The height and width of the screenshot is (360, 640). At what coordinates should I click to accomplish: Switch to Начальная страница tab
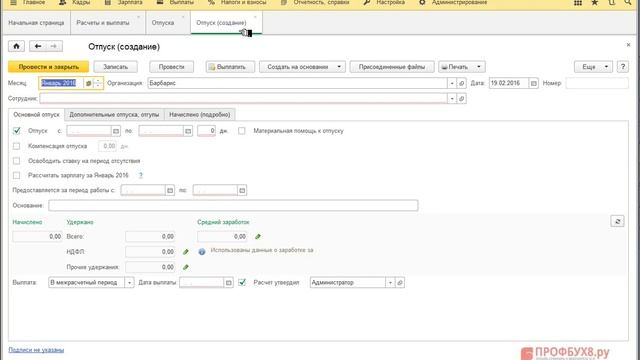[x=36, y=23]
